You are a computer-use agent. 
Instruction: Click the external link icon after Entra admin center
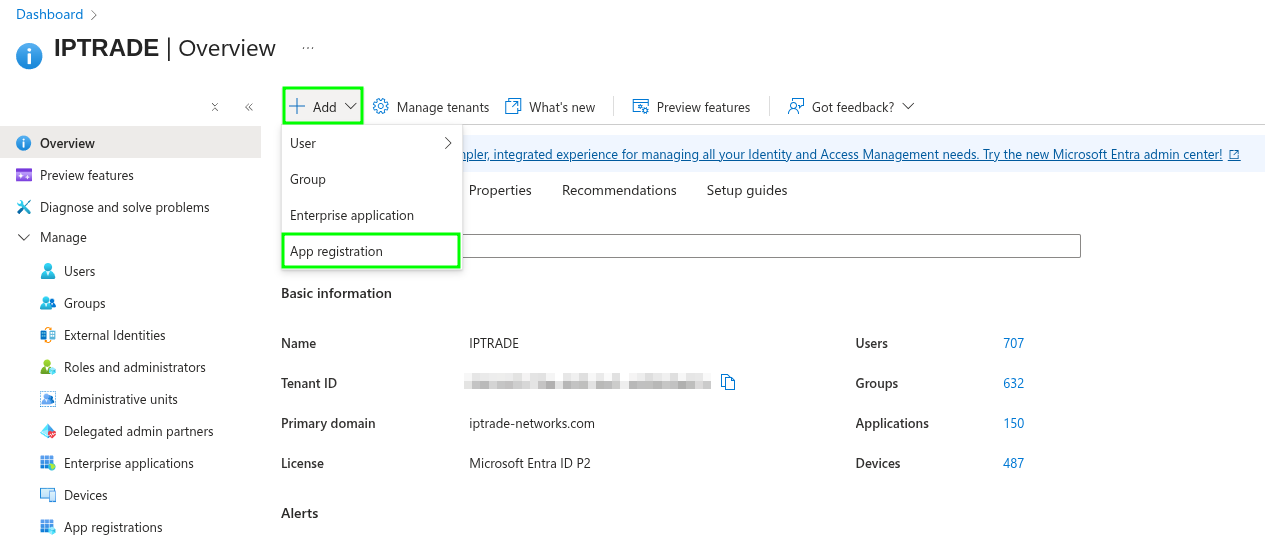[x=1235, y=155]
